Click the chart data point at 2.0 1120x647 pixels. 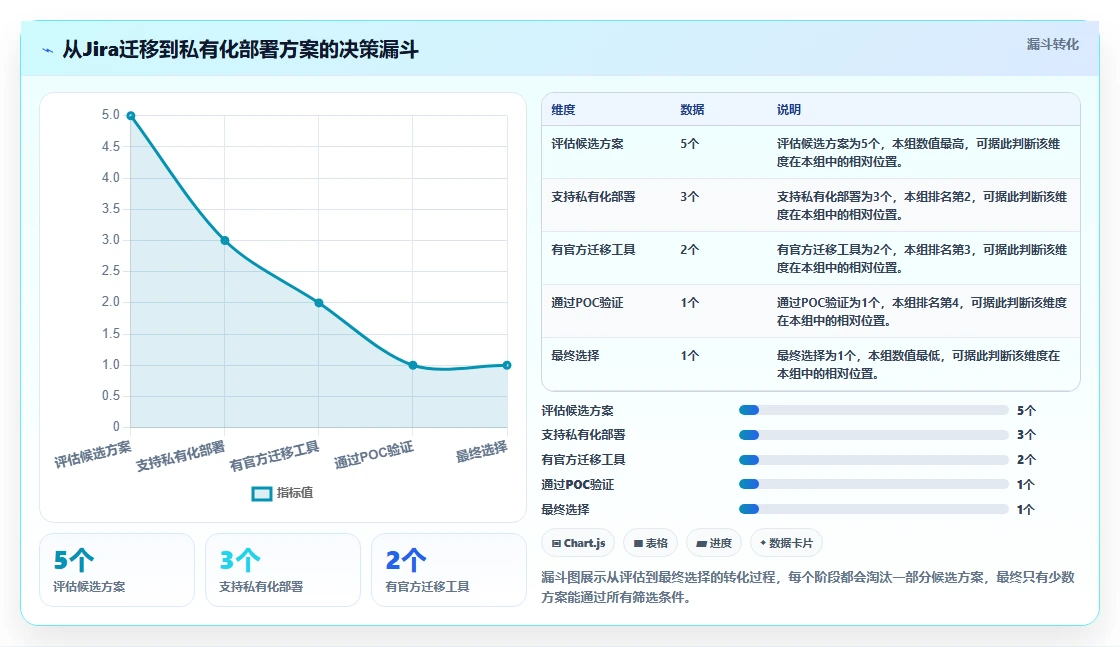[x=319, y=303]
